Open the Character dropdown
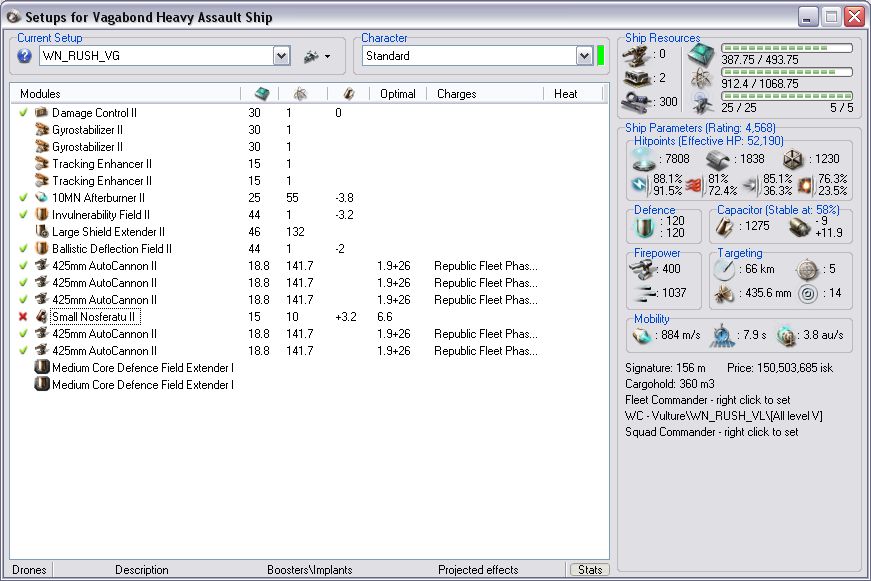The width and height of the screenshot is (871, 581). (584, 57)
